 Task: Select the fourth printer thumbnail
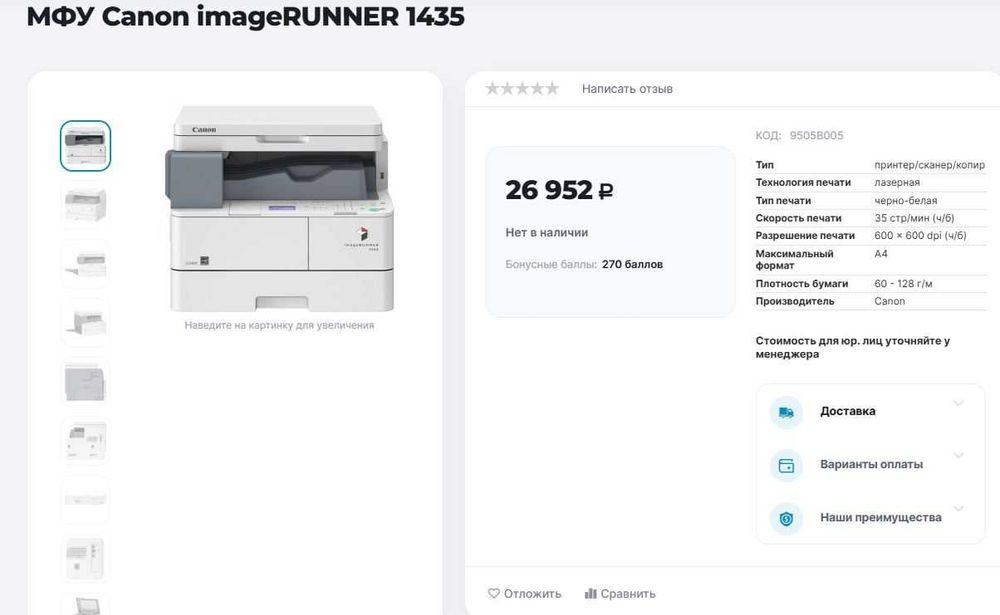coord(85,322)
